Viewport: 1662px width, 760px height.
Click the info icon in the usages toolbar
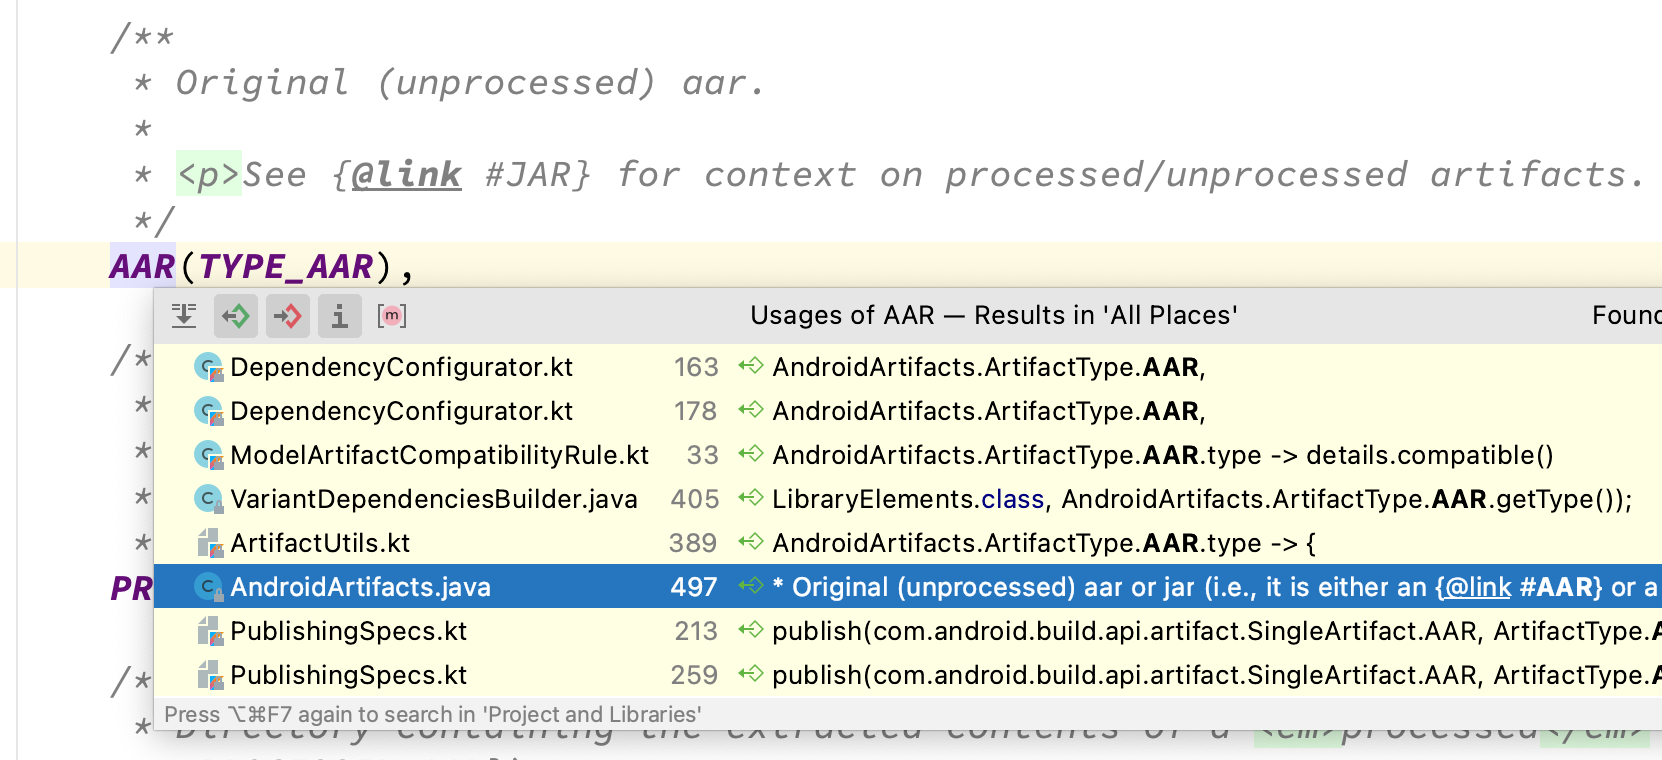pyautogui.click(x=340, y=316)
